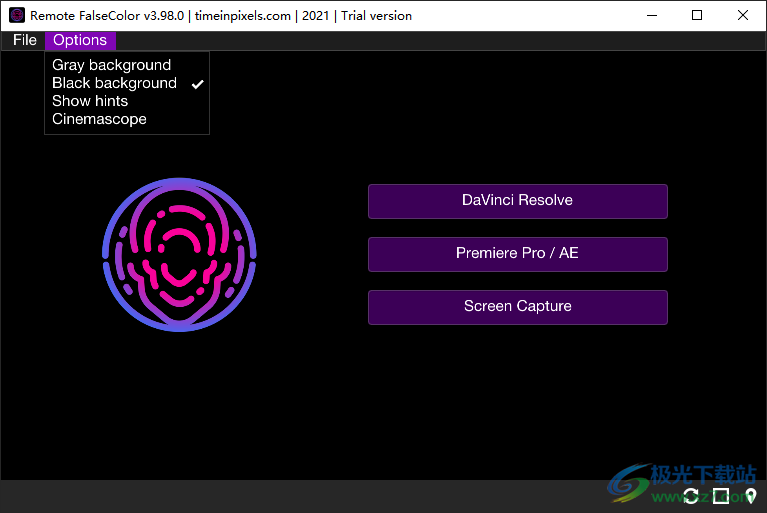The width and height of the screenshot is (767, 513).
Task: Click the FalseColor app icon in the title bar
Action: click(17, 15)
